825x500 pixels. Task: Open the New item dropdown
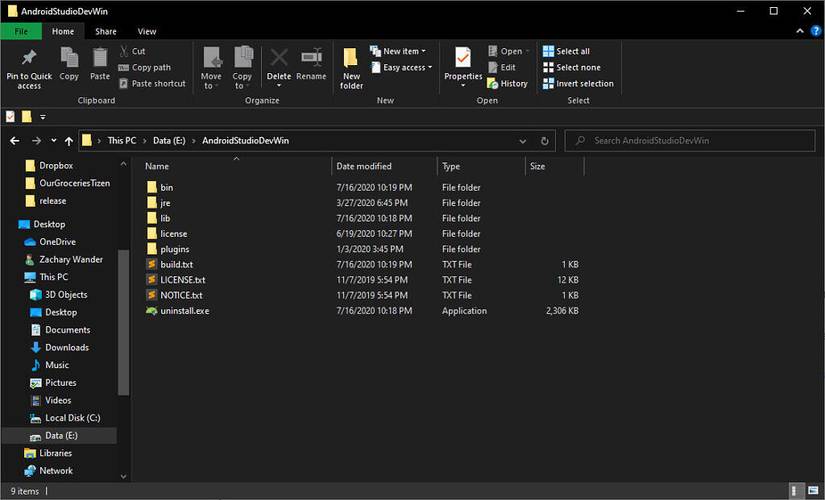tap(398, 51)
